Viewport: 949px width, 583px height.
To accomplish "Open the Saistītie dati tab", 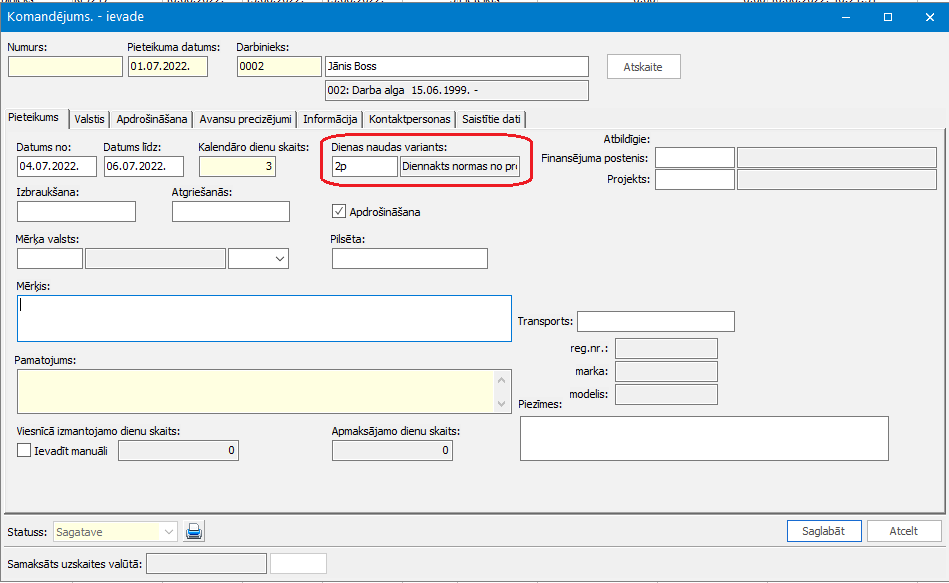I will pos(491,119).
